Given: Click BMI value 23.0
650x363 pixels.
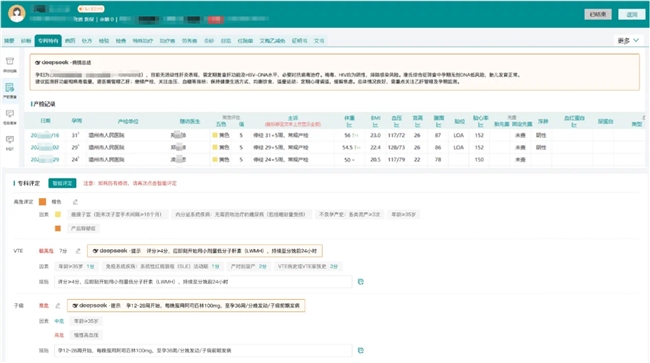Looking at the screenshot, I should tap(375, 135).
